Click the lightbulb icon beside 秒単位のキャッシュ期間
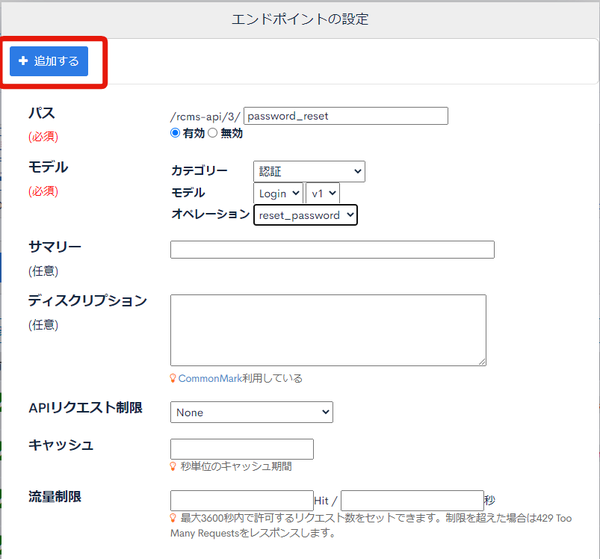 coord(173,466)
